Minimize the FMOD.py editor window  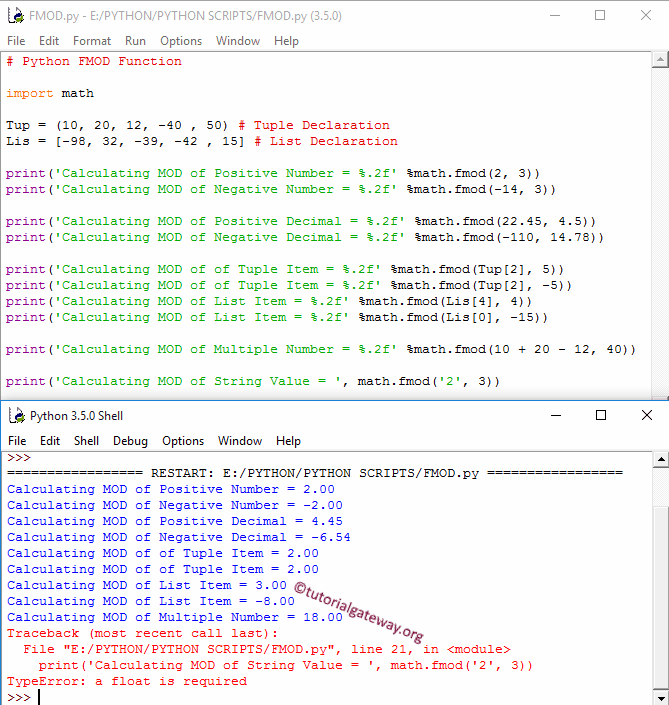555,15
